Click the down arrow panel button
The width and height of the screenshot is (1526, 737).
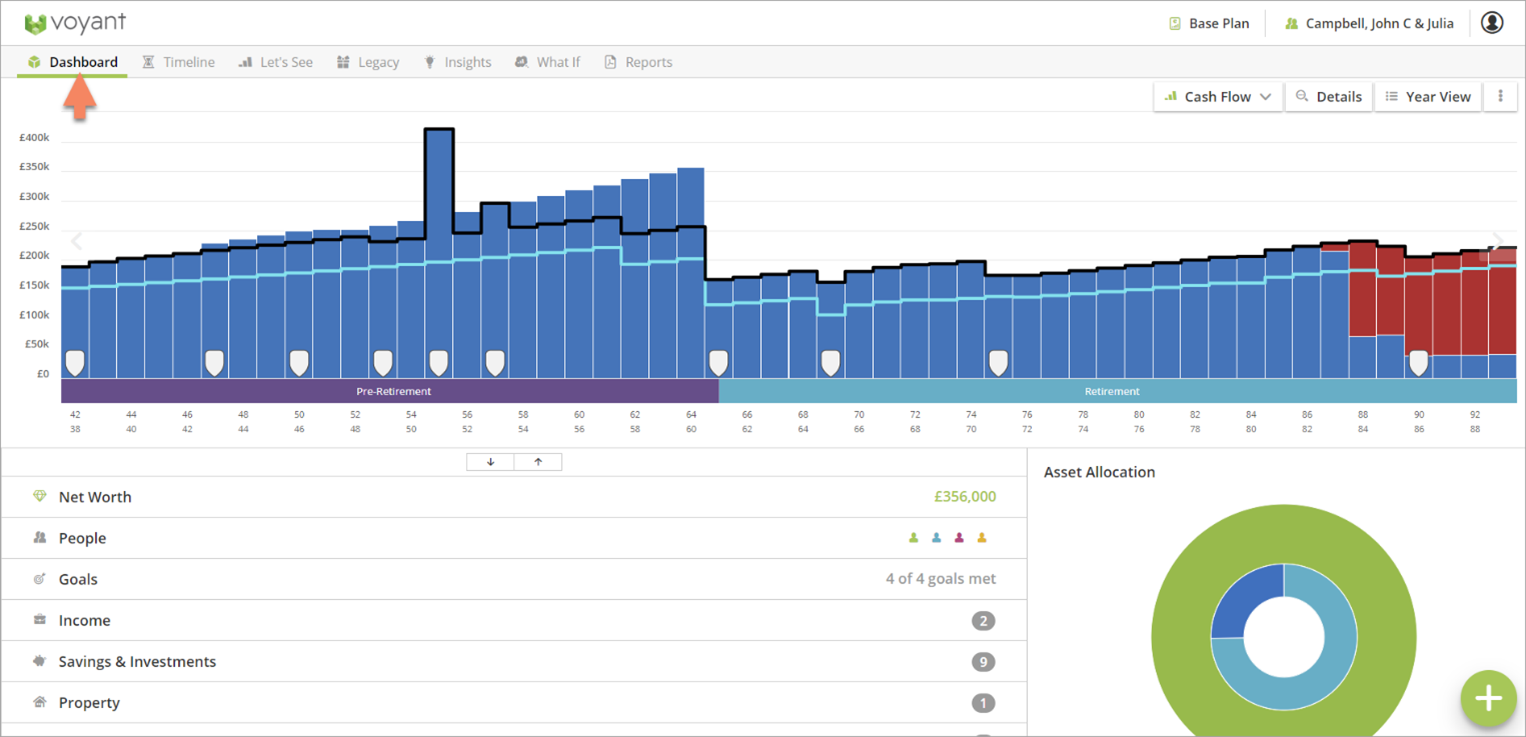click(x=490, y=462)
